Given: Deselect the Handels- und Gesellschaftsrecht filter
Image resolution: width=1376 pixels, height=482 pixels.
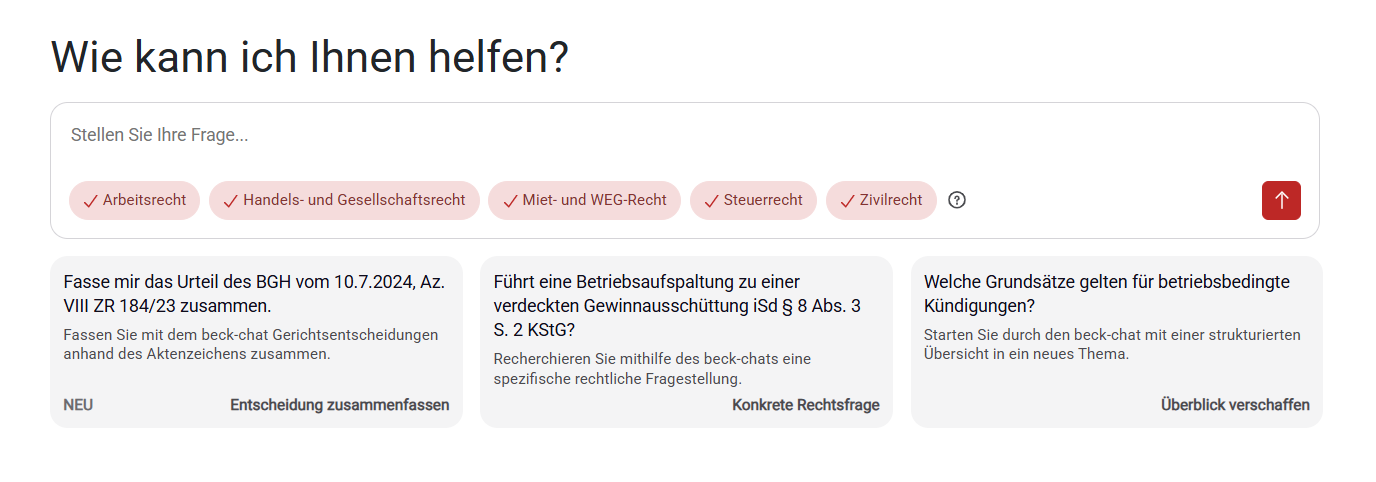Looking at the screenshot, I should point(344,200).
